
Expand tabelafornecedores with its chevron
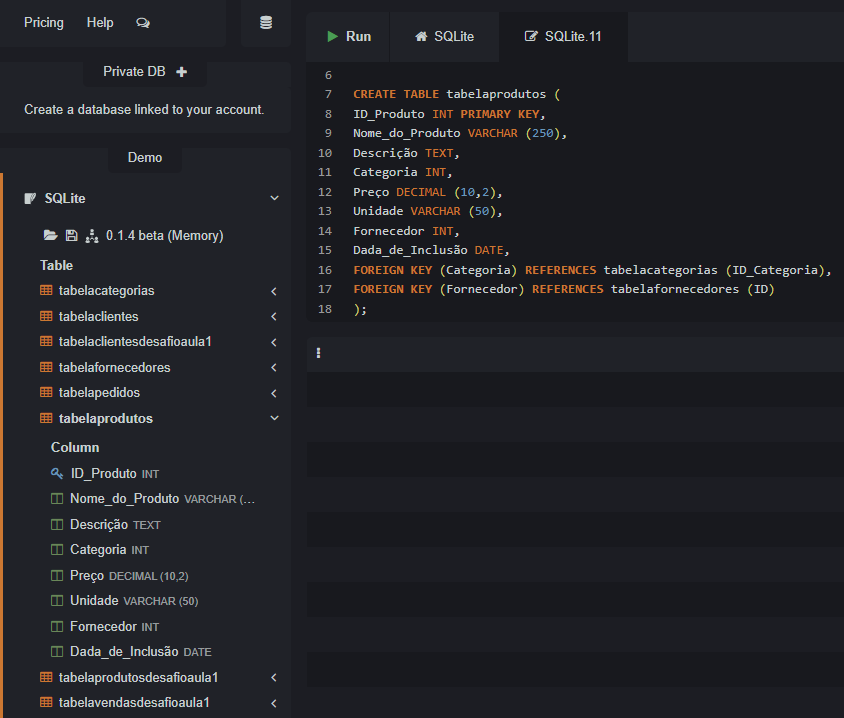[274, 368]
